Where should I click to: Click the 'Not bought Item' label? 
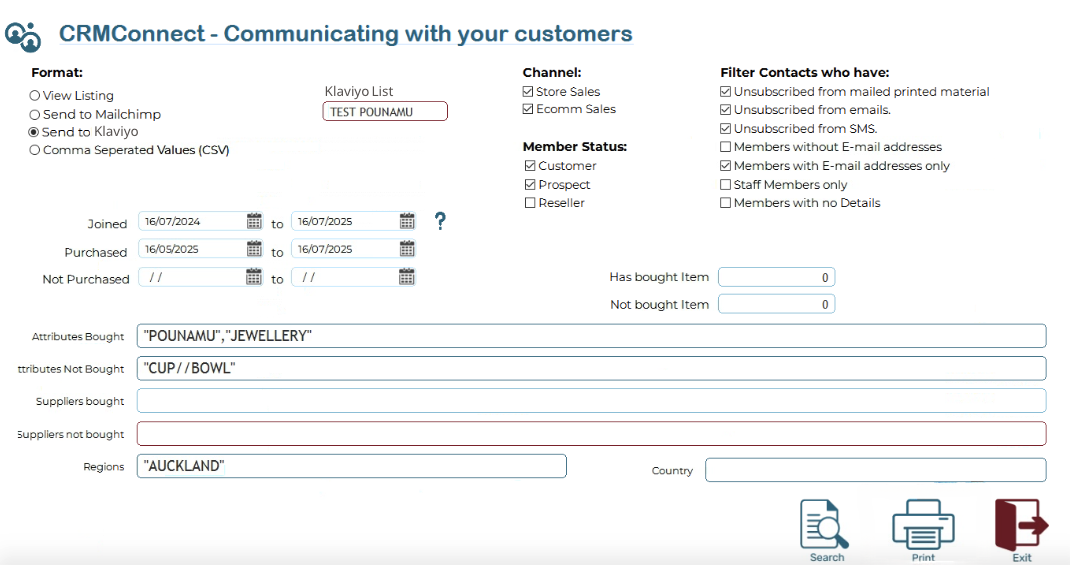pos(659,305)
